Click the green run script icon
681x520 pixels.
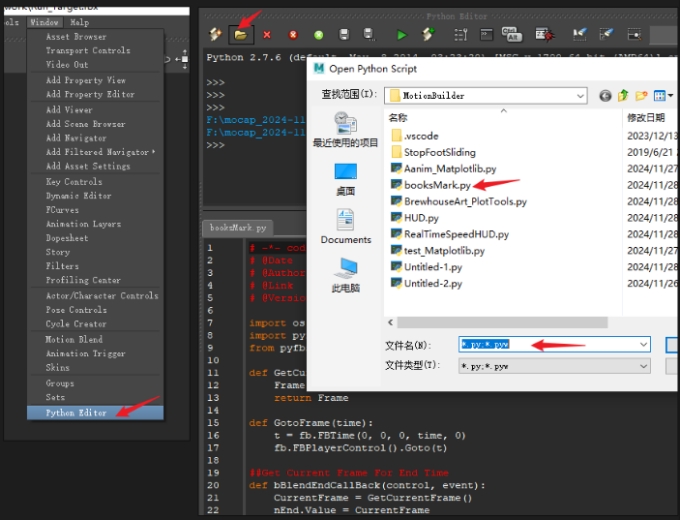point(402,34)
